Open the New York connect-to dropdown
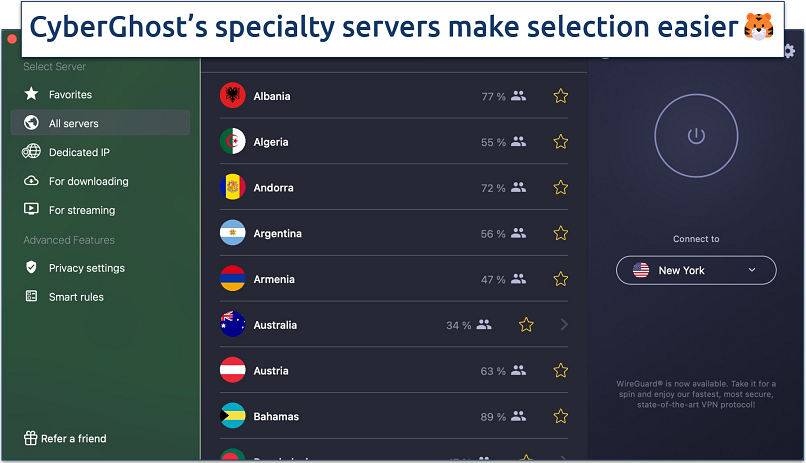Viewport: 806px width, 463px height. pyautogui.click(x=696, y=270)
